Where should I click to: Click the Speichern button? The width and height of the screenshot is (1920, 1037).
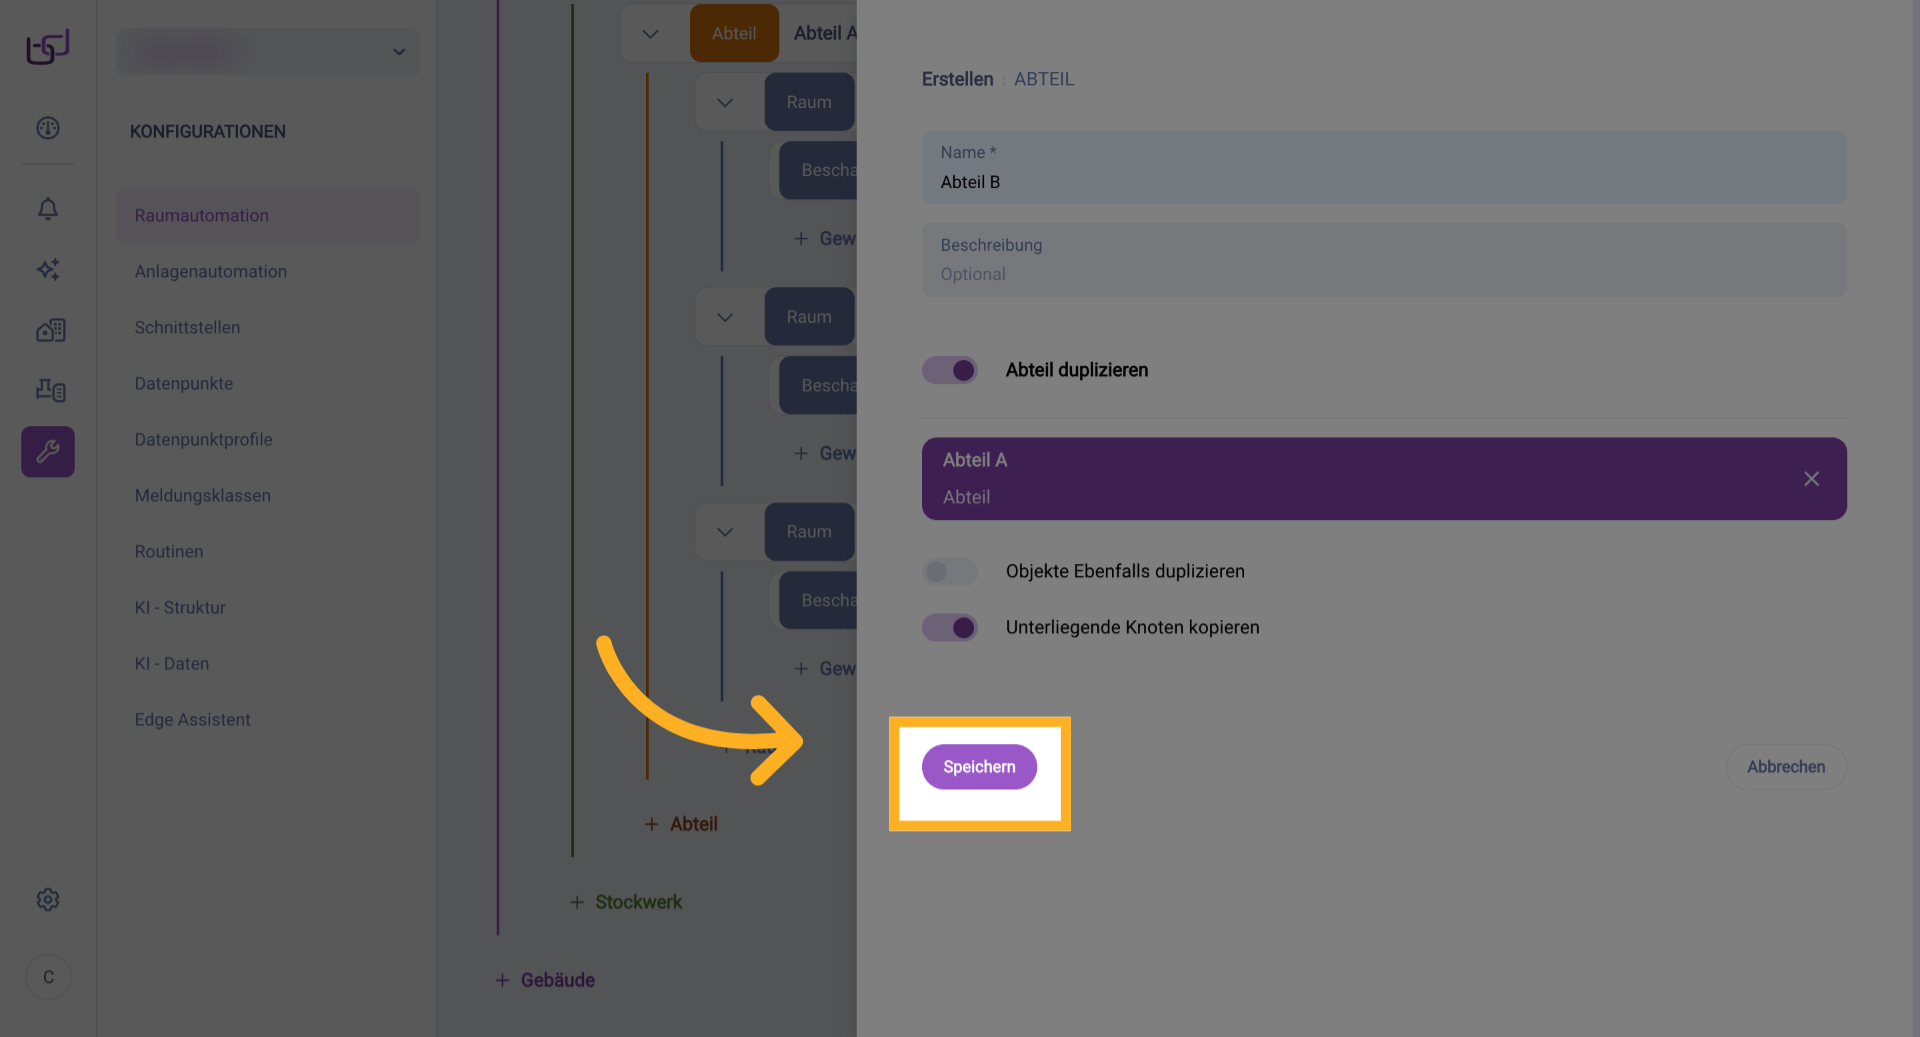pos(979,767)
